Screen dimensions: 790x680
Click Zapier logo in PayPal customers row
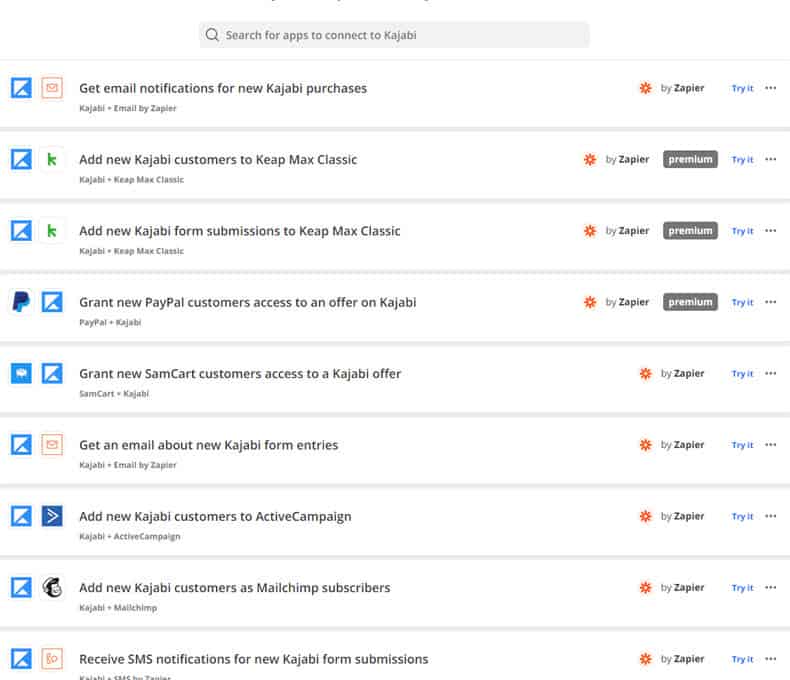(x=590, y=302)
